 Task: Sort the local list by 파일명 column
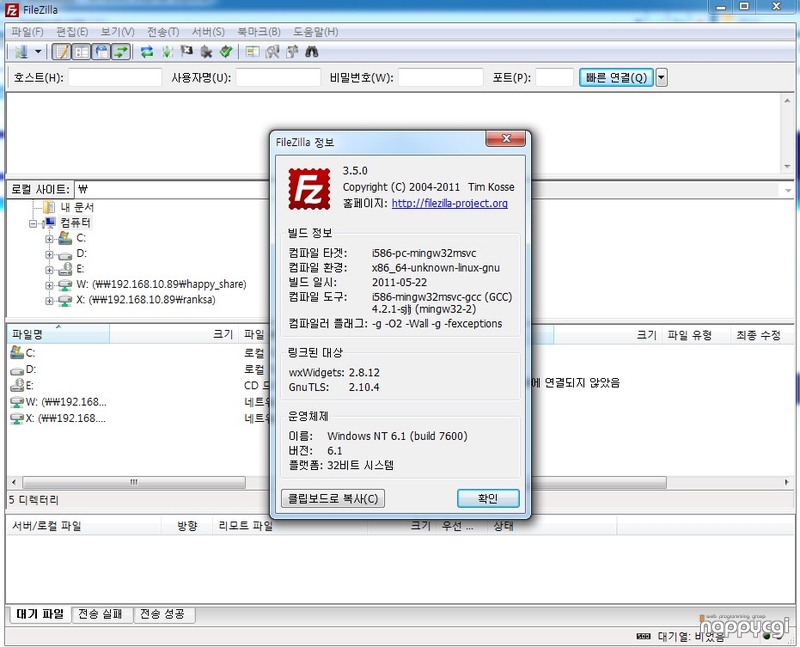58,334
